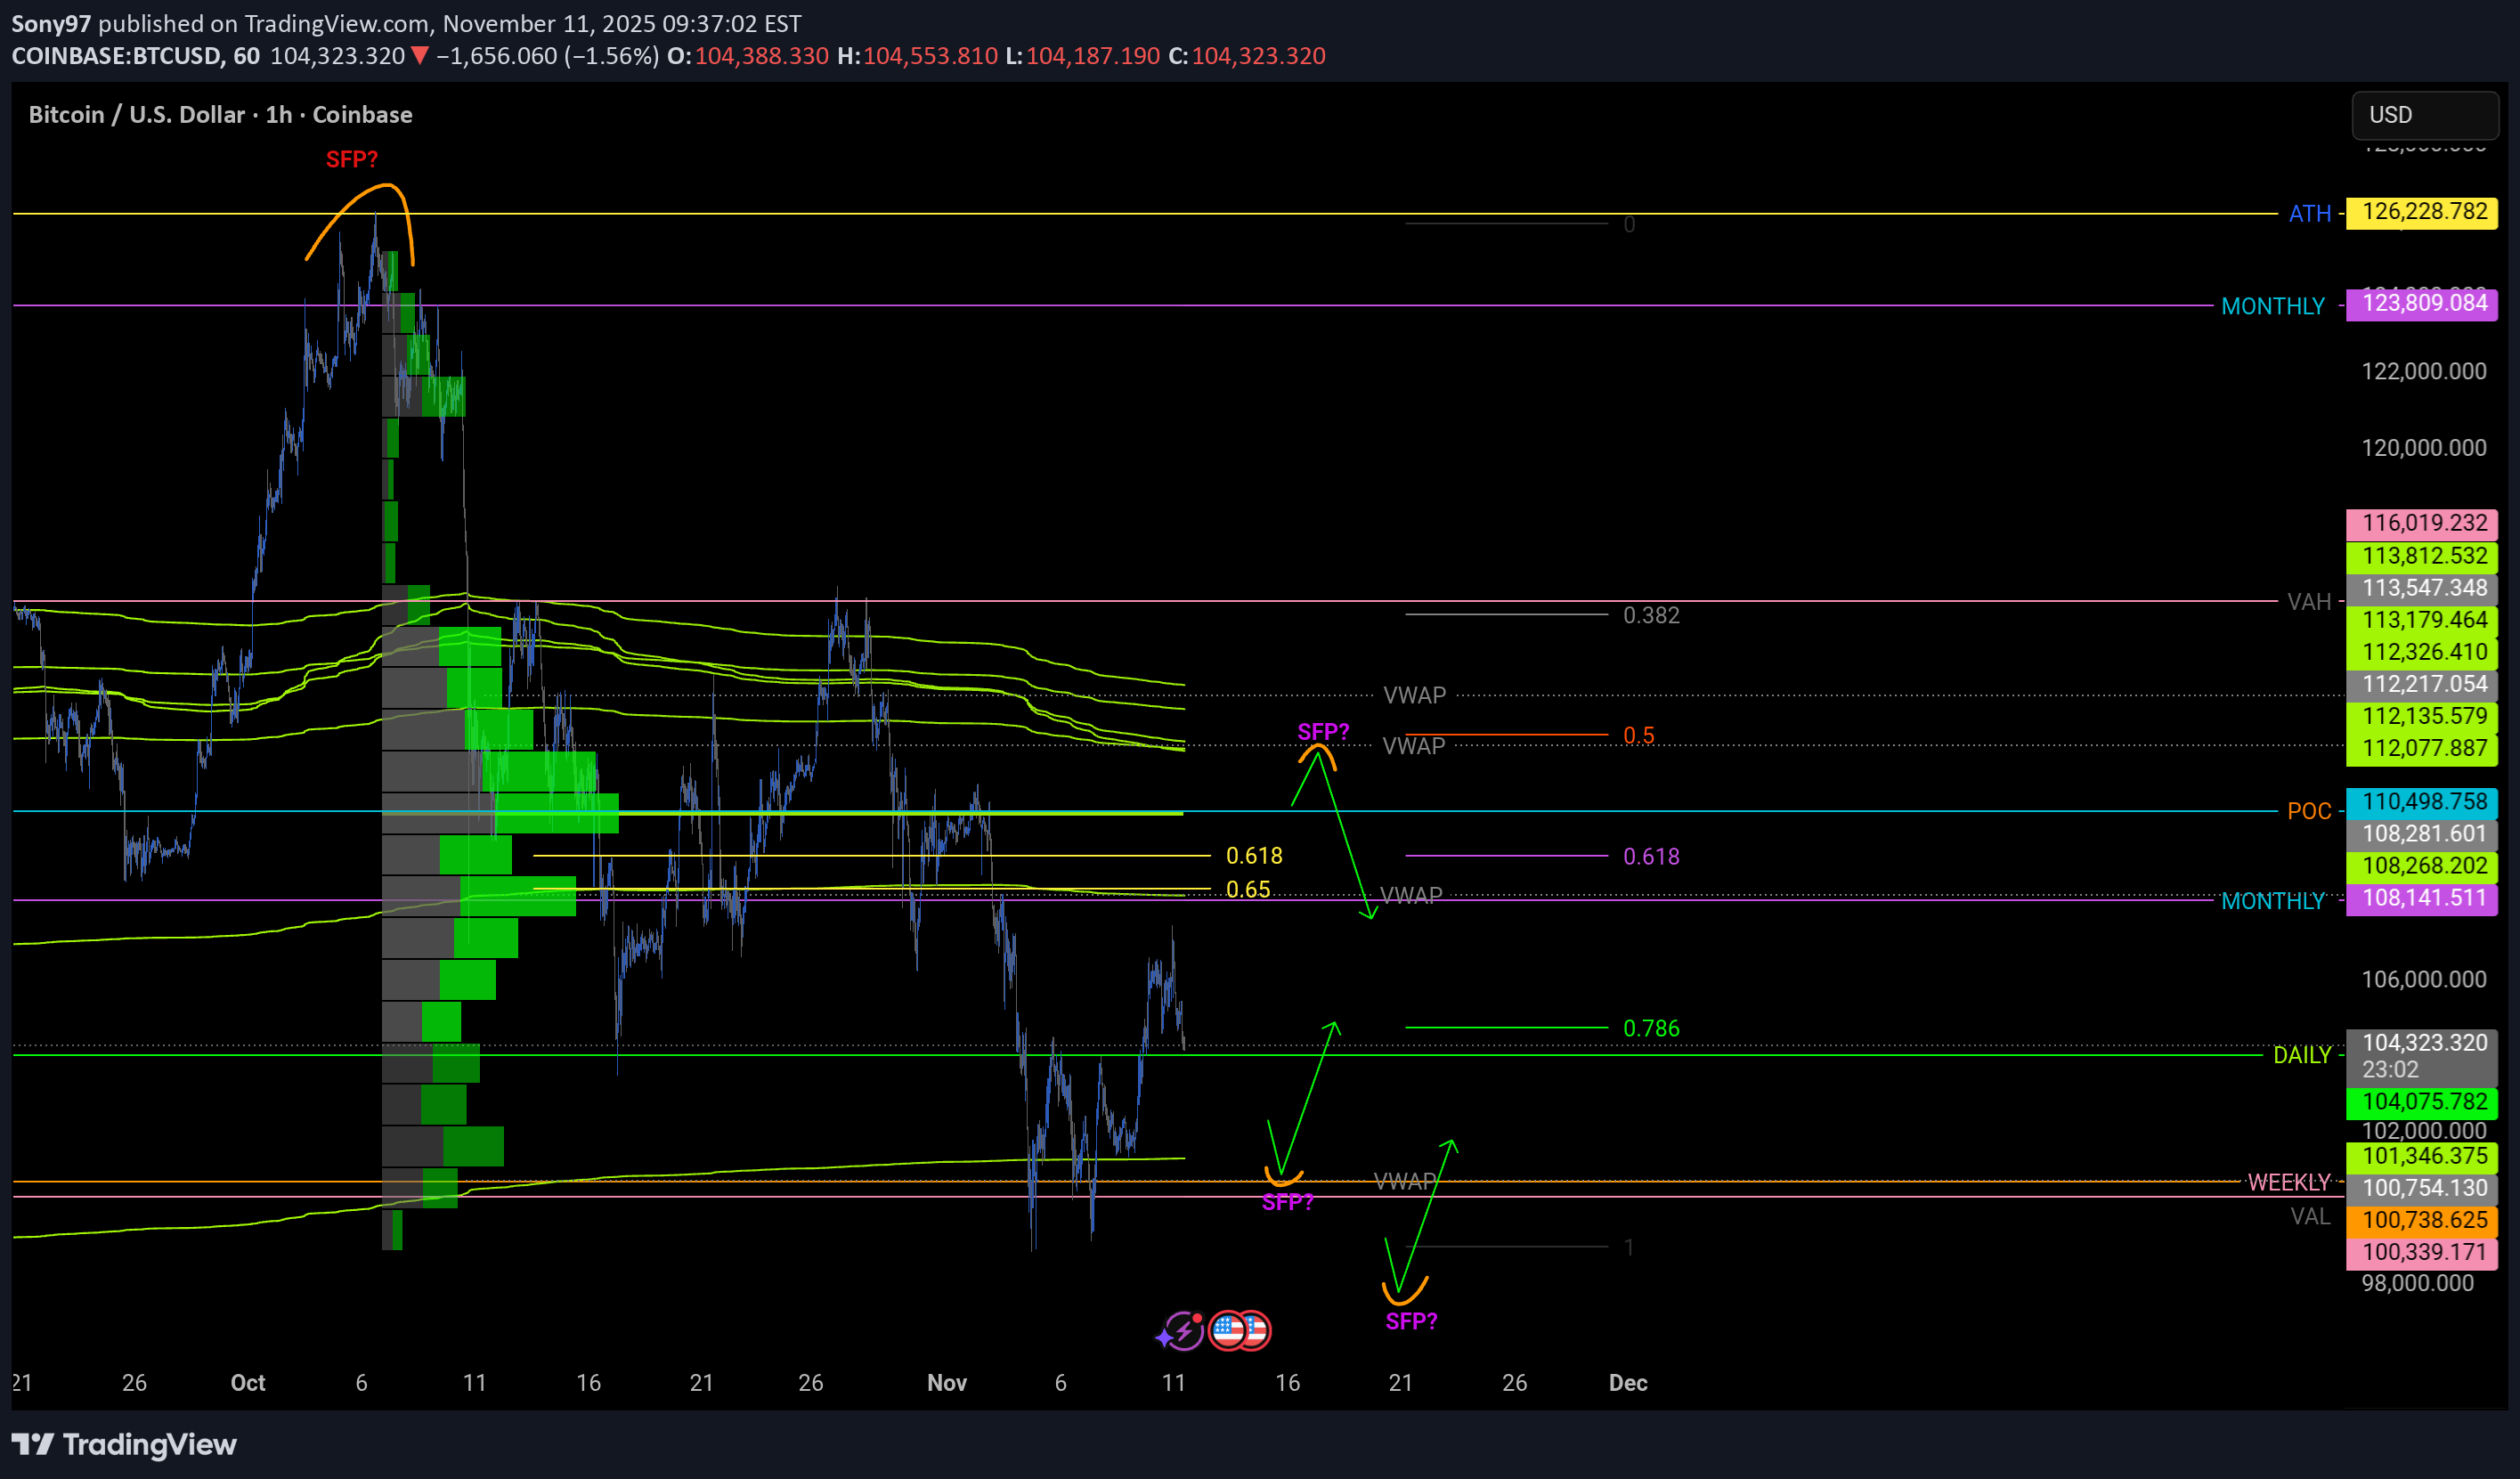Viewport: 2520px width, 1479px height.
Task: Click the red SFP? label at top
Action: (352, 160)
